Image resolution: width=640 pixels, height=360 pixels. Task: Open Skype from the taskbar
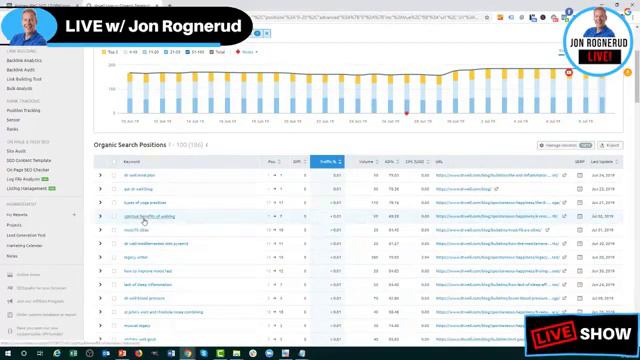[204, 353]
